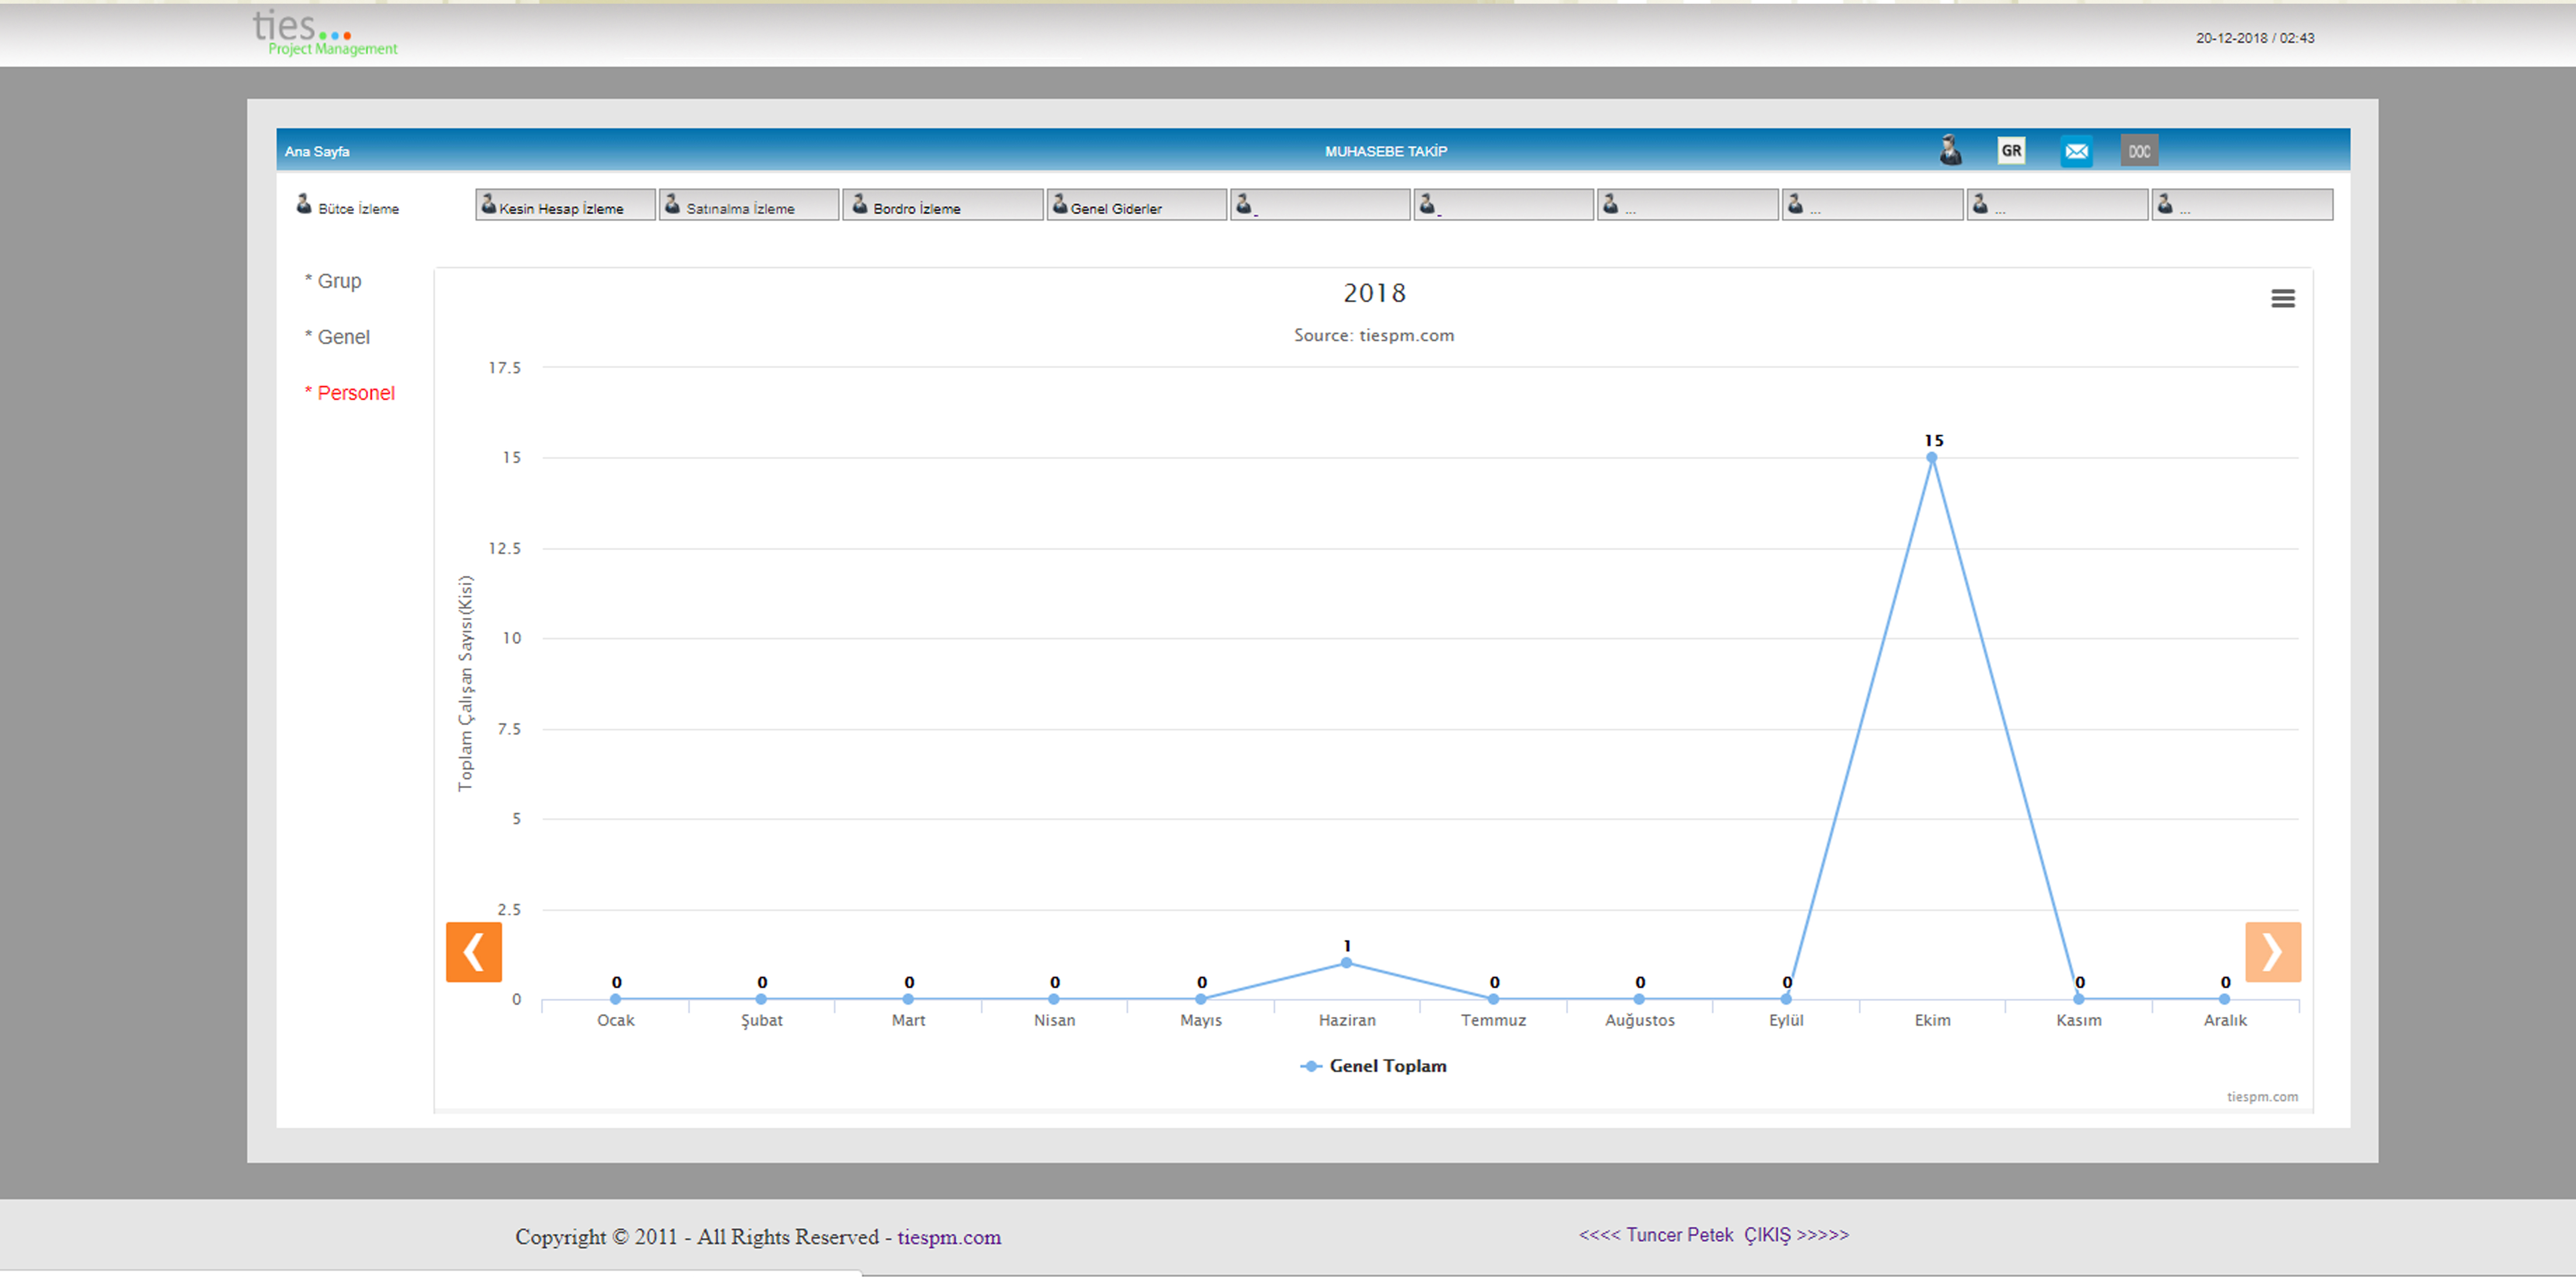Open the Bütçe İzleme tab

point(348,206)
